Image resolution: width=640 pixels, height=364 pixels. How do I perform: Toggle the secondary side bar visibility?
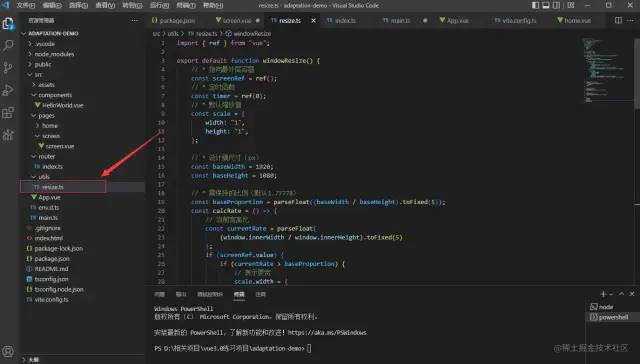click(x=556, y=5)
